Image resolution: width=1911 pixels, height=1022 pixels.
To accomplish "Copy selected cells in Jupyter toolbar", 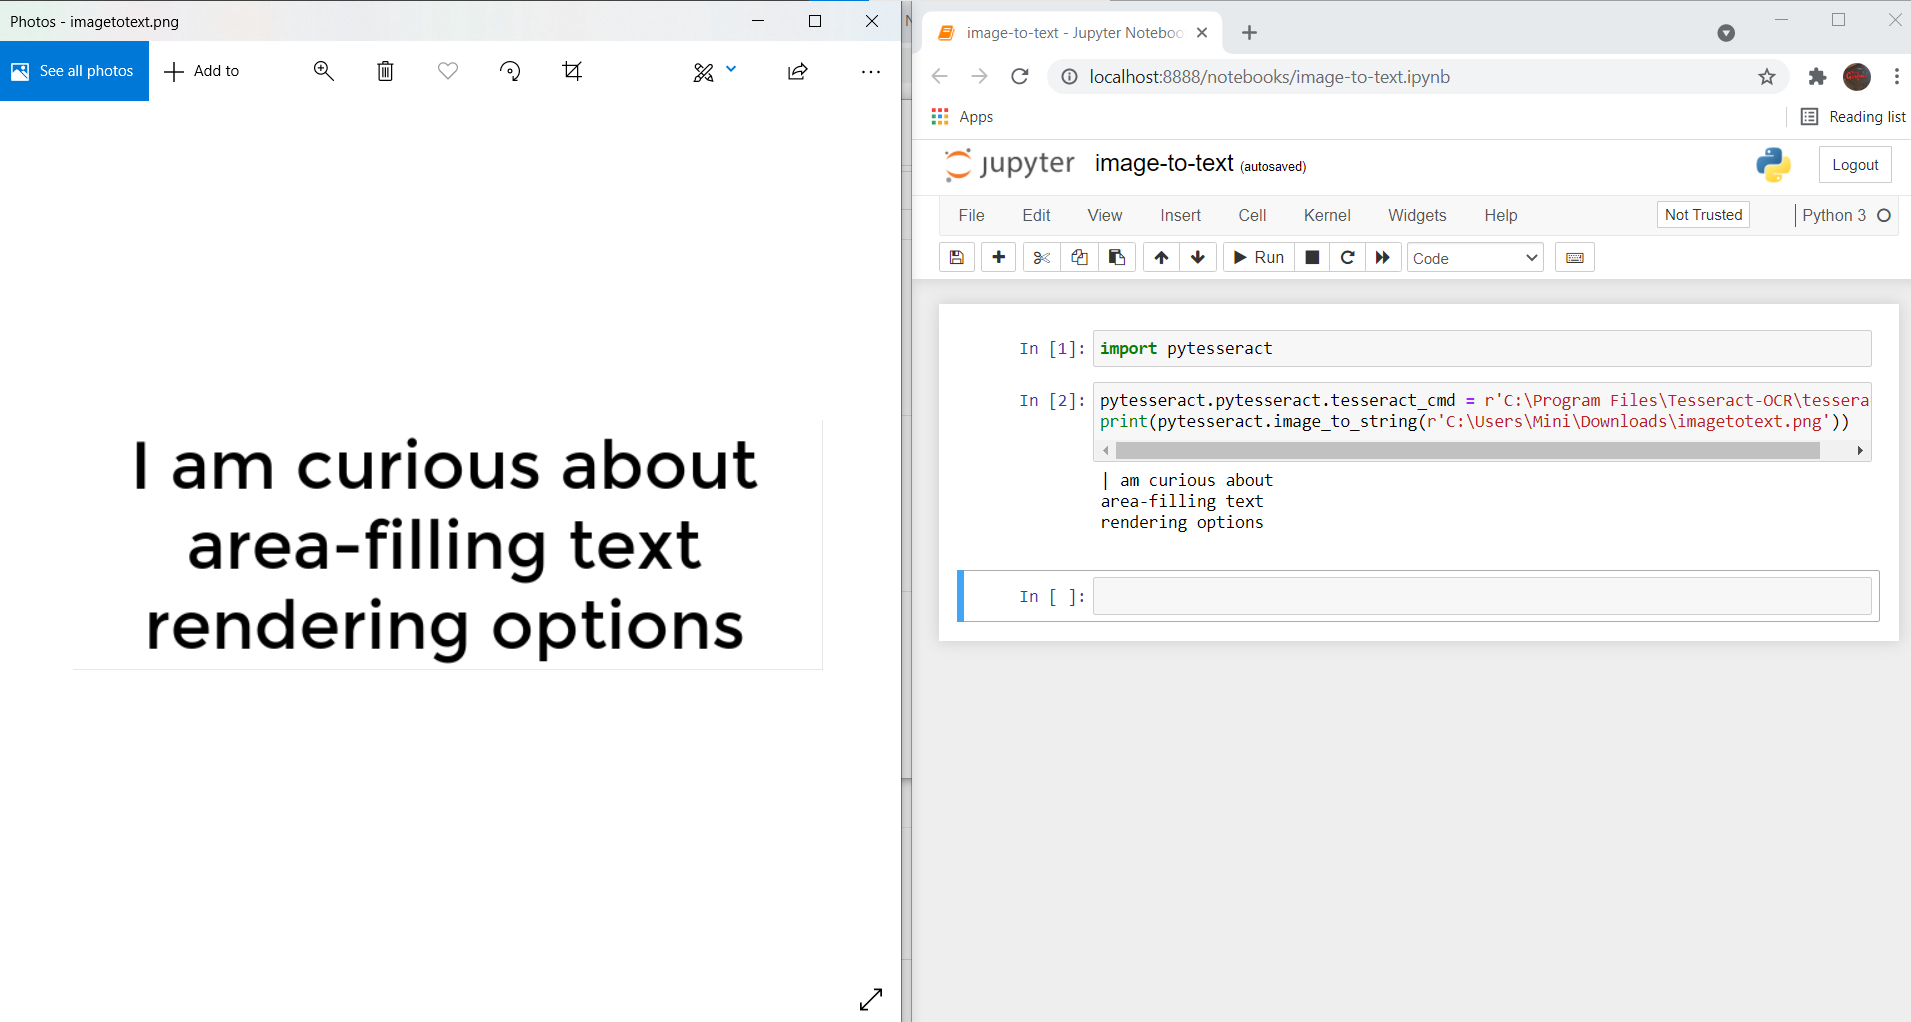I will (x=1079, y=258).
